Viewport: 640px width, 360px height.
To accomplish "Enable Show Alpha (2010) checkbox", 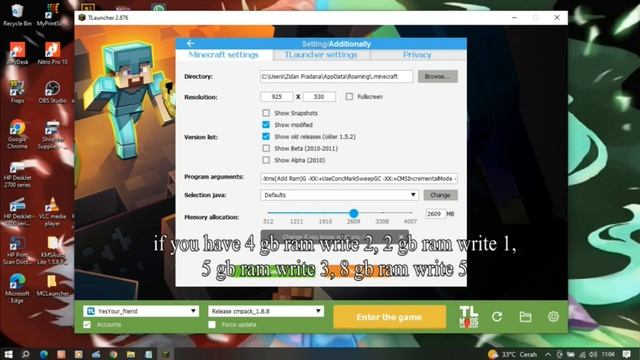I will point(266,160).
